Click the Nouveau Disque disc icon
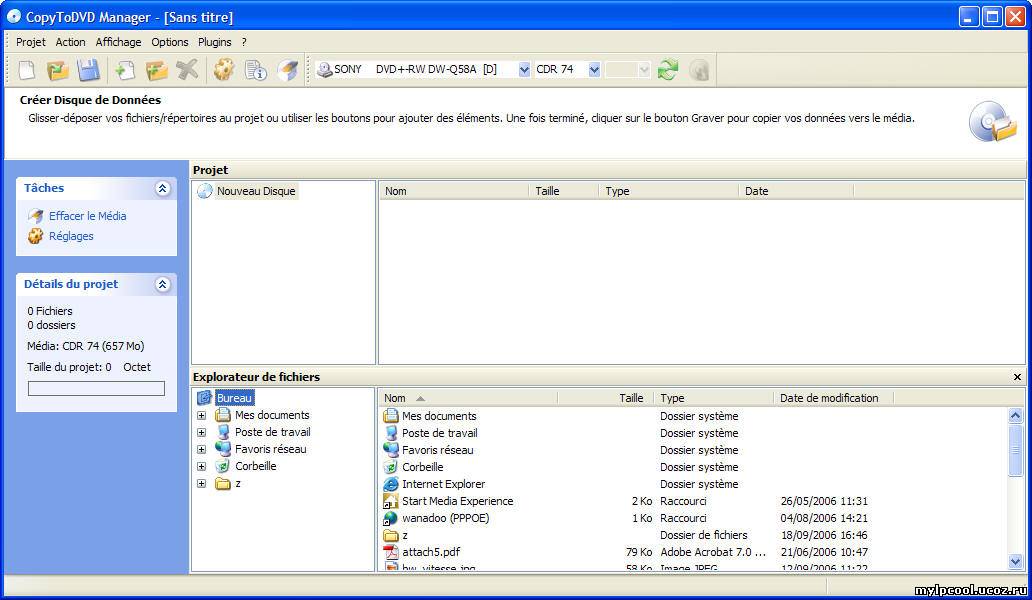1032x600 pixels. [x=205, y=191]
